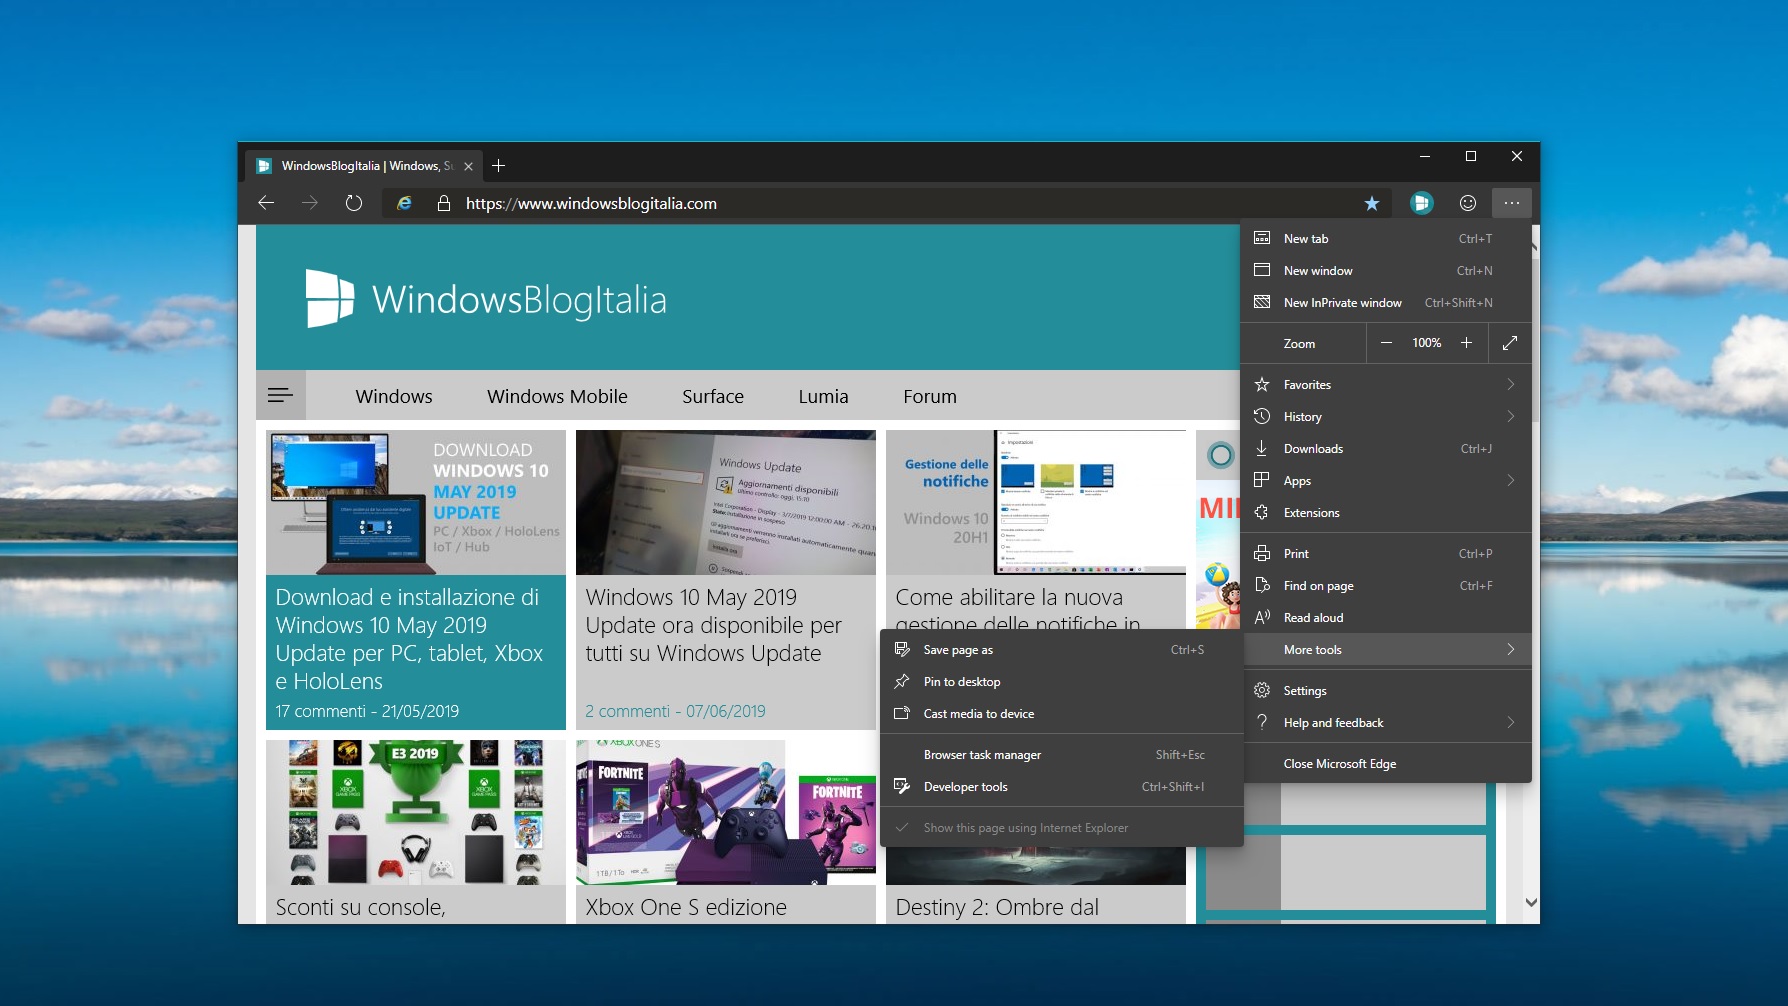Image resolution: width=1788 pixels, height=1006 pixels.
Task: Expand the Apps submenu chevron
Action: coord(1510,480)
